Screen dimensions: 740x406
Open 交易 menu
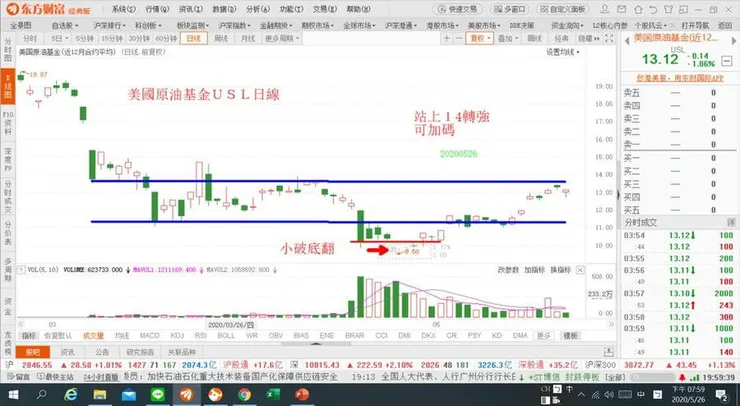pyautogui.click(x=325, y=9)
